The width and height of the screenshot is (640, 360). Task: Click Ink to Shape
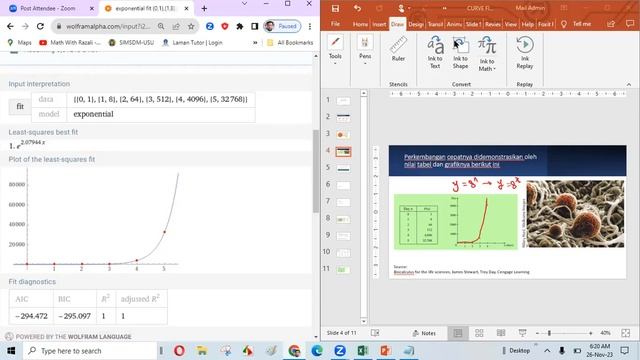tap(460, 52)
